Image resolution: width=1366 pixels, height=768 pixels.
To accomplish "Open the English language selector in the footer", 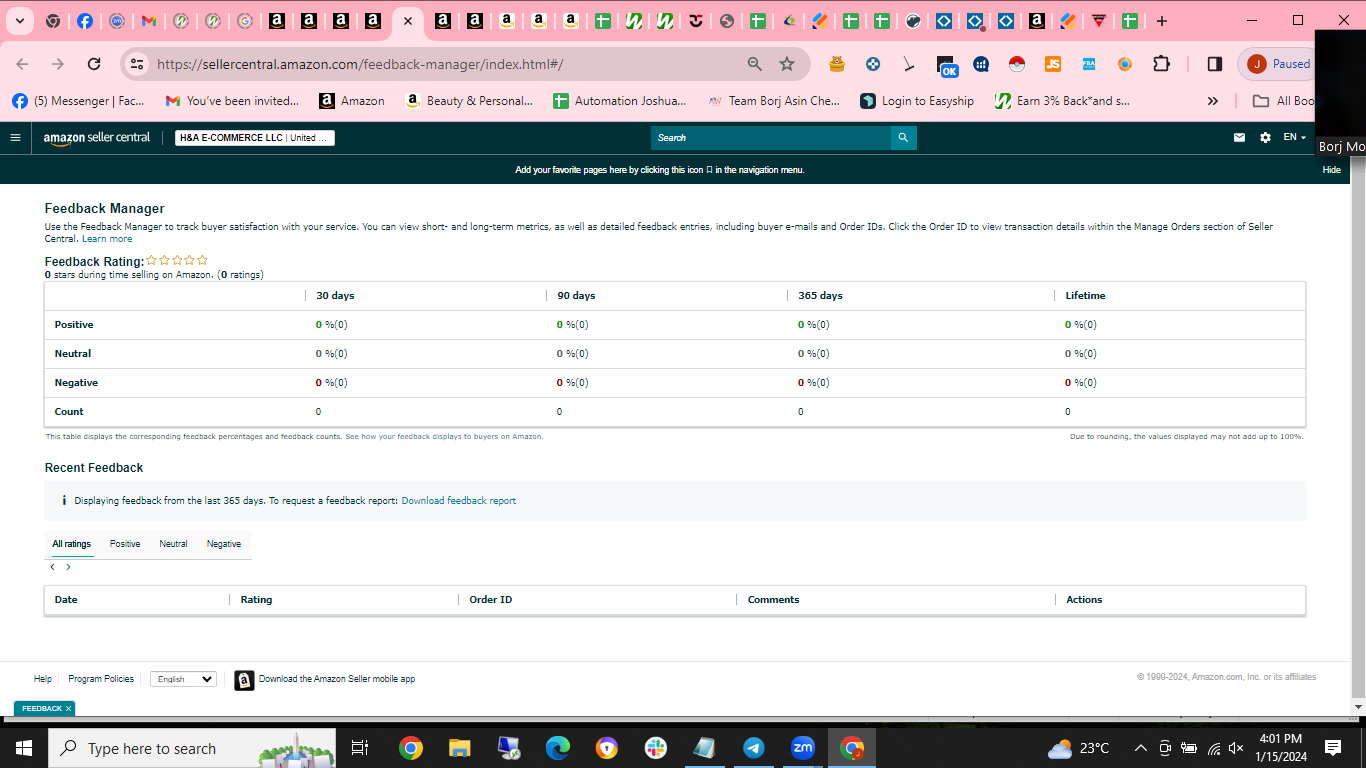I will point(183,679).
